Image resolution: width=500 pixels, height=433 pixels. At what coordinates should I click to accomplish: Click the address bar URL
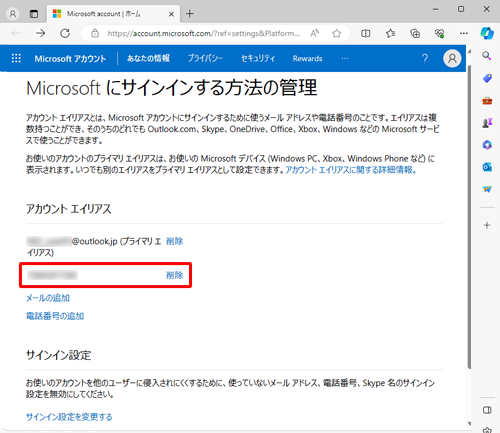pos(203,33)
